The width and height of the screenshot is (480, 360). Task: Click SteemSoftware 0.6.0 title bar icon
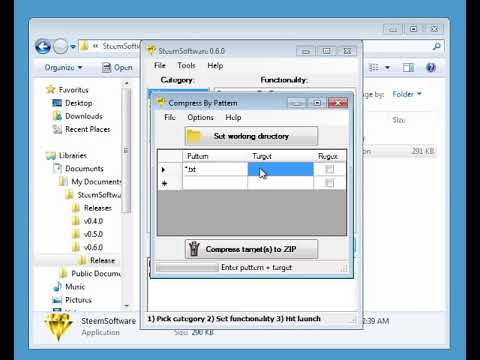click(x=152, y=50)
